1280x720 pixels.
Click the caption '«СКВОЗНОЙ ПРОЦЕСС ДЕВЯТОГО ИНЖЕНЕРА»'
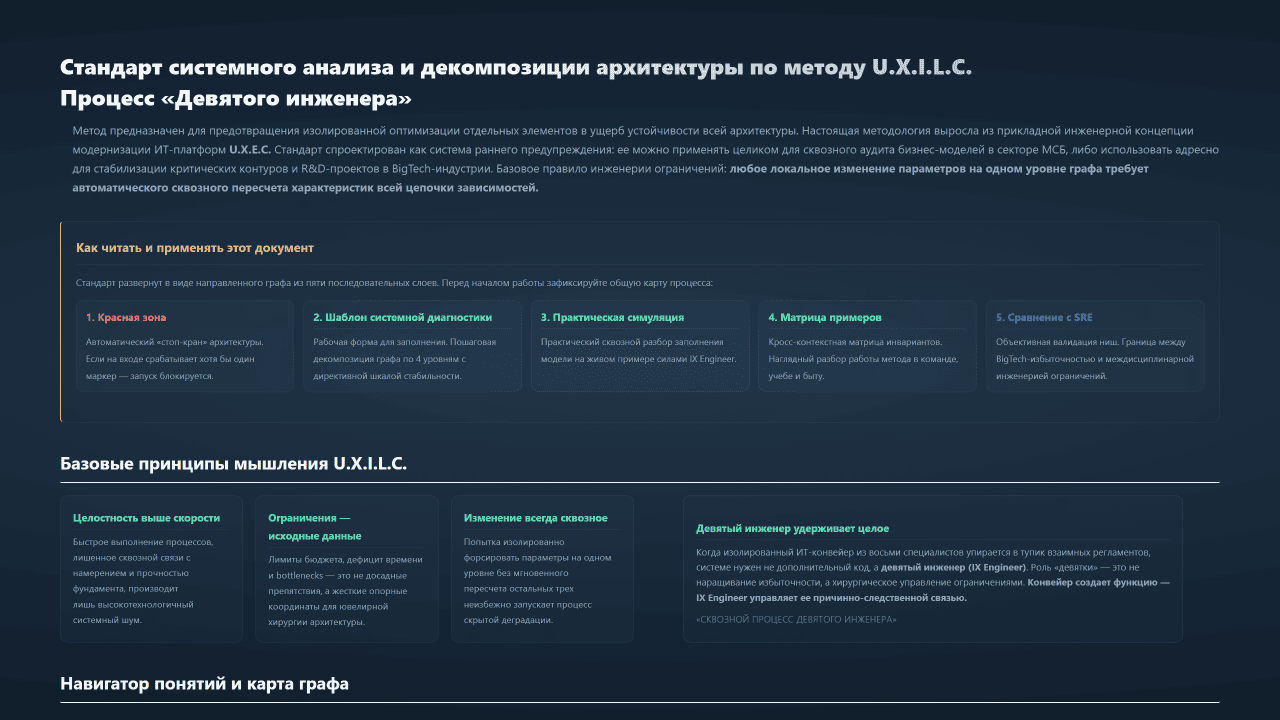[x=796, y=620]
